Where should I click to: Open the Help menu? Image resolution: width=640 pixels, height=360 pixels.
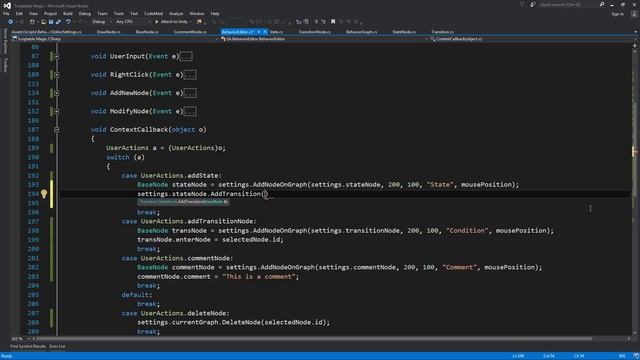point(215,13)
